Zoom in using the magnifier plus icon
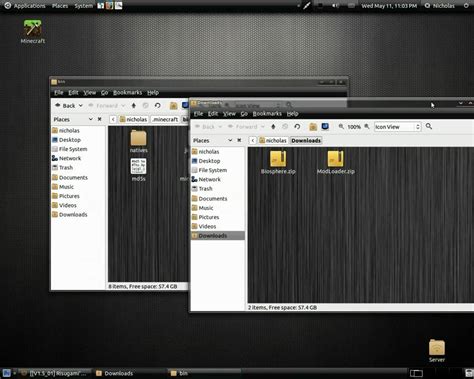Viewport: 474px width, 379px height. tap(367, 126)
